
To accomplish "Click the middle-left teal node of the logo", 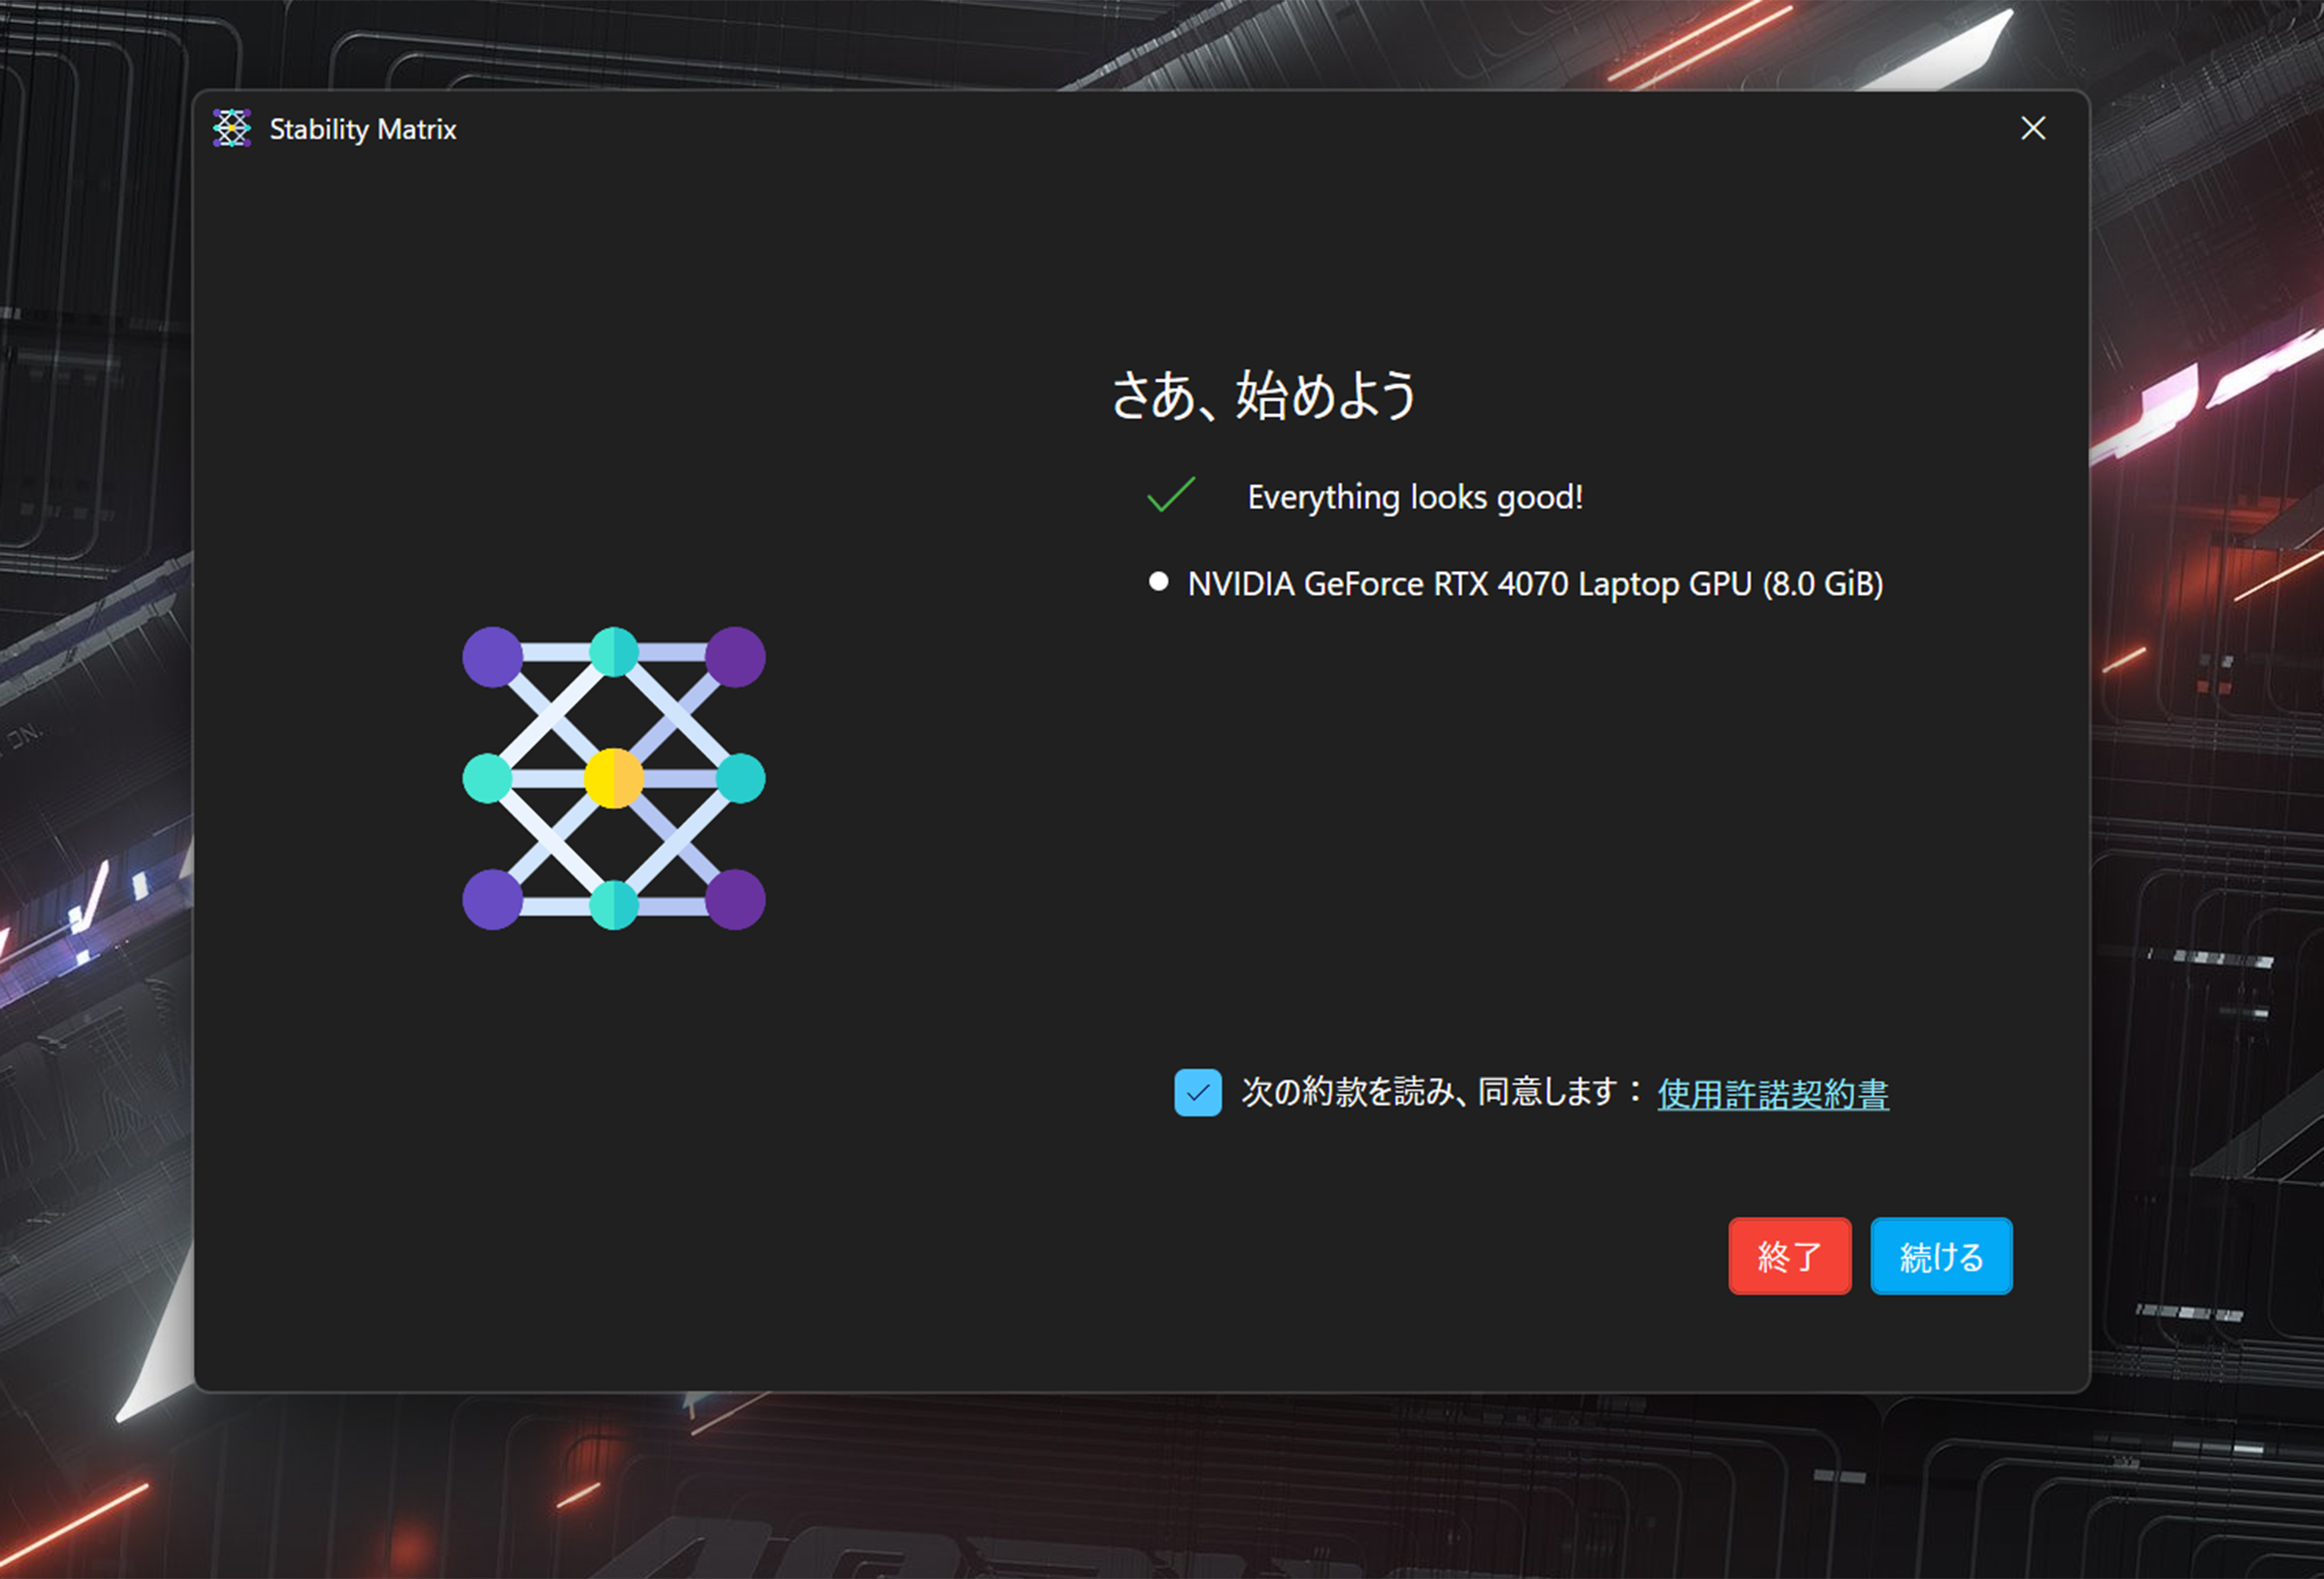I will [487, 778].
